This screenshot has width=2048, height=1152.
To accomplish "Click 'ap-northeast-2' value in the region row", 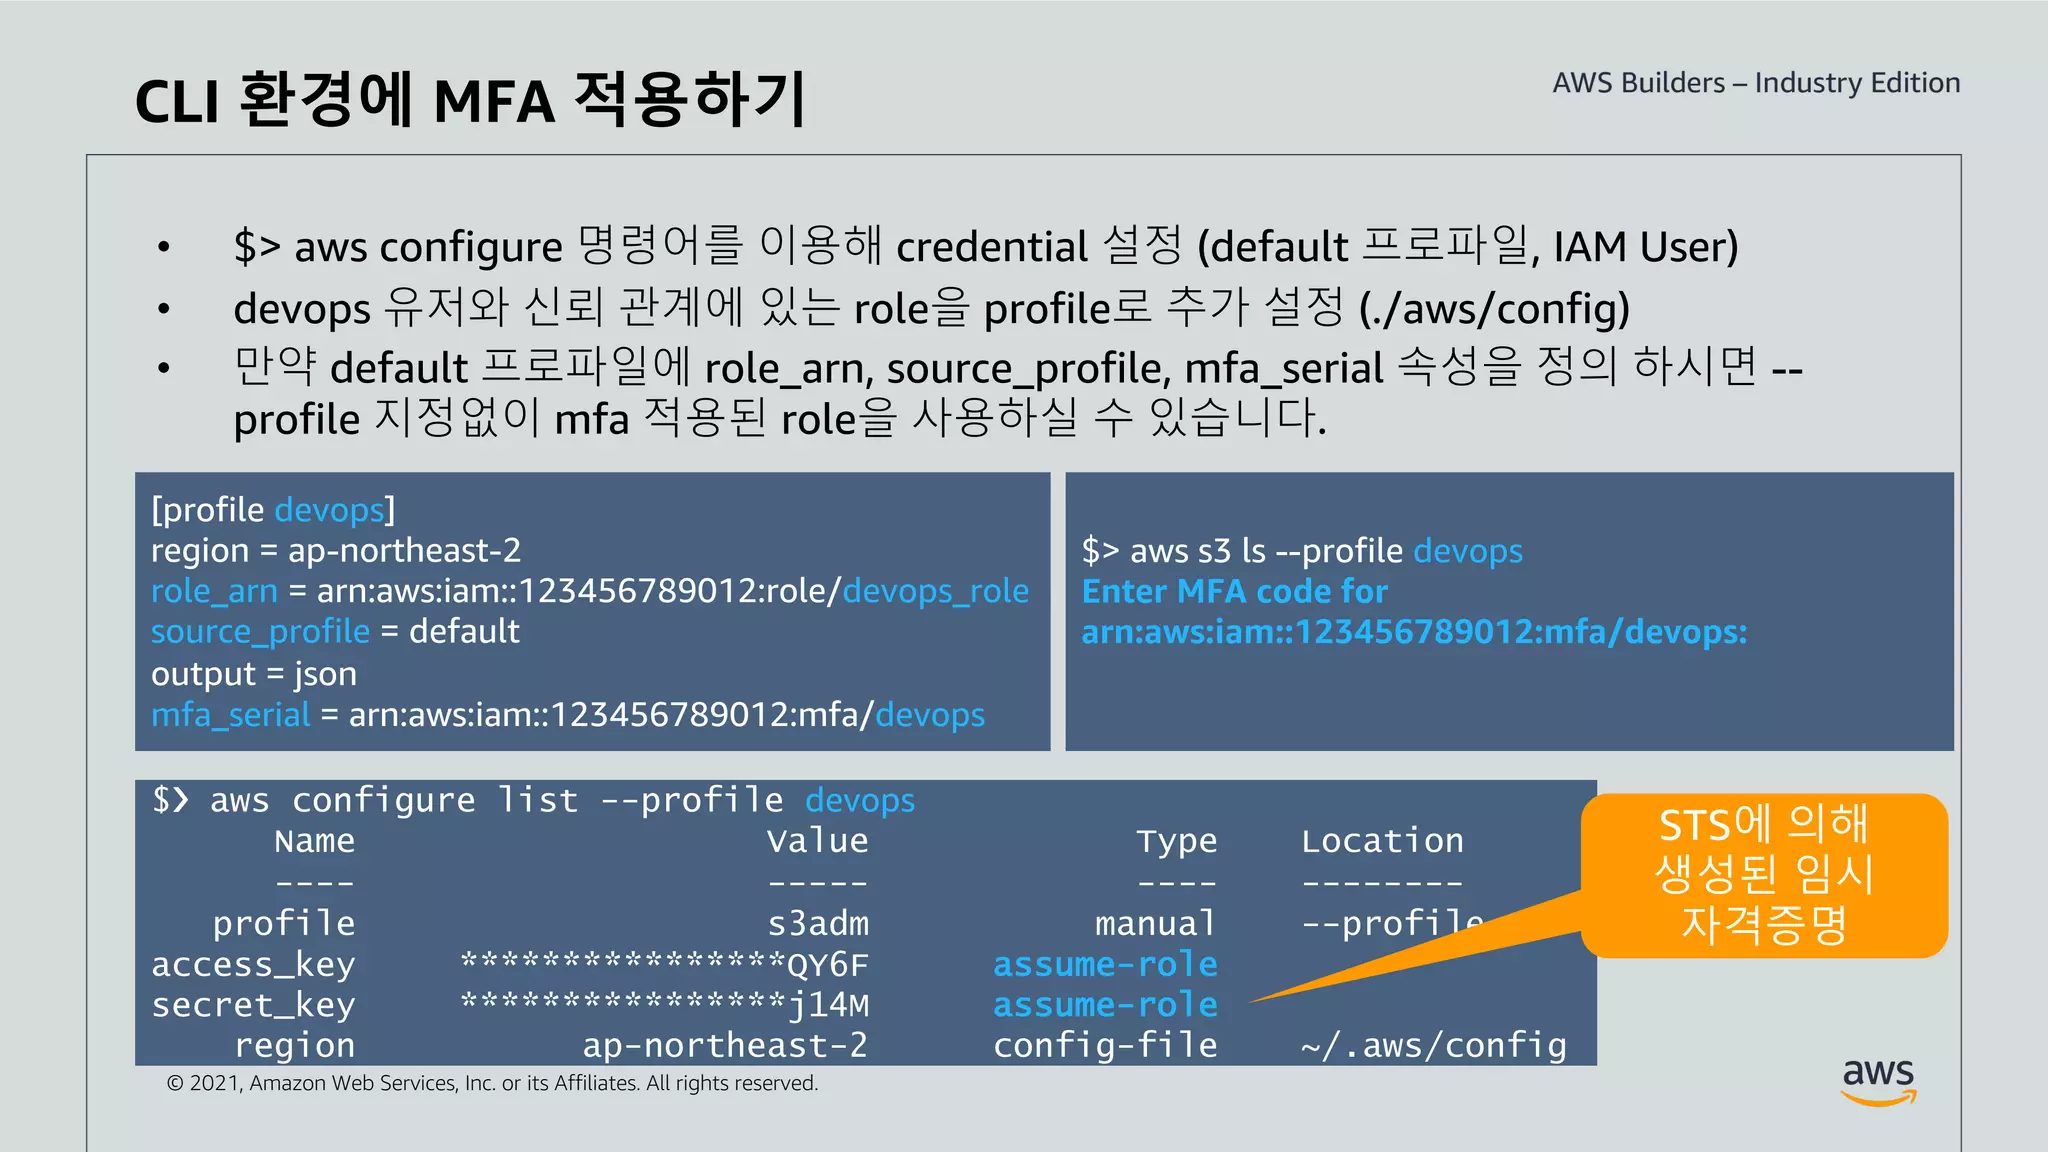I will click(x=725, y=1046).
